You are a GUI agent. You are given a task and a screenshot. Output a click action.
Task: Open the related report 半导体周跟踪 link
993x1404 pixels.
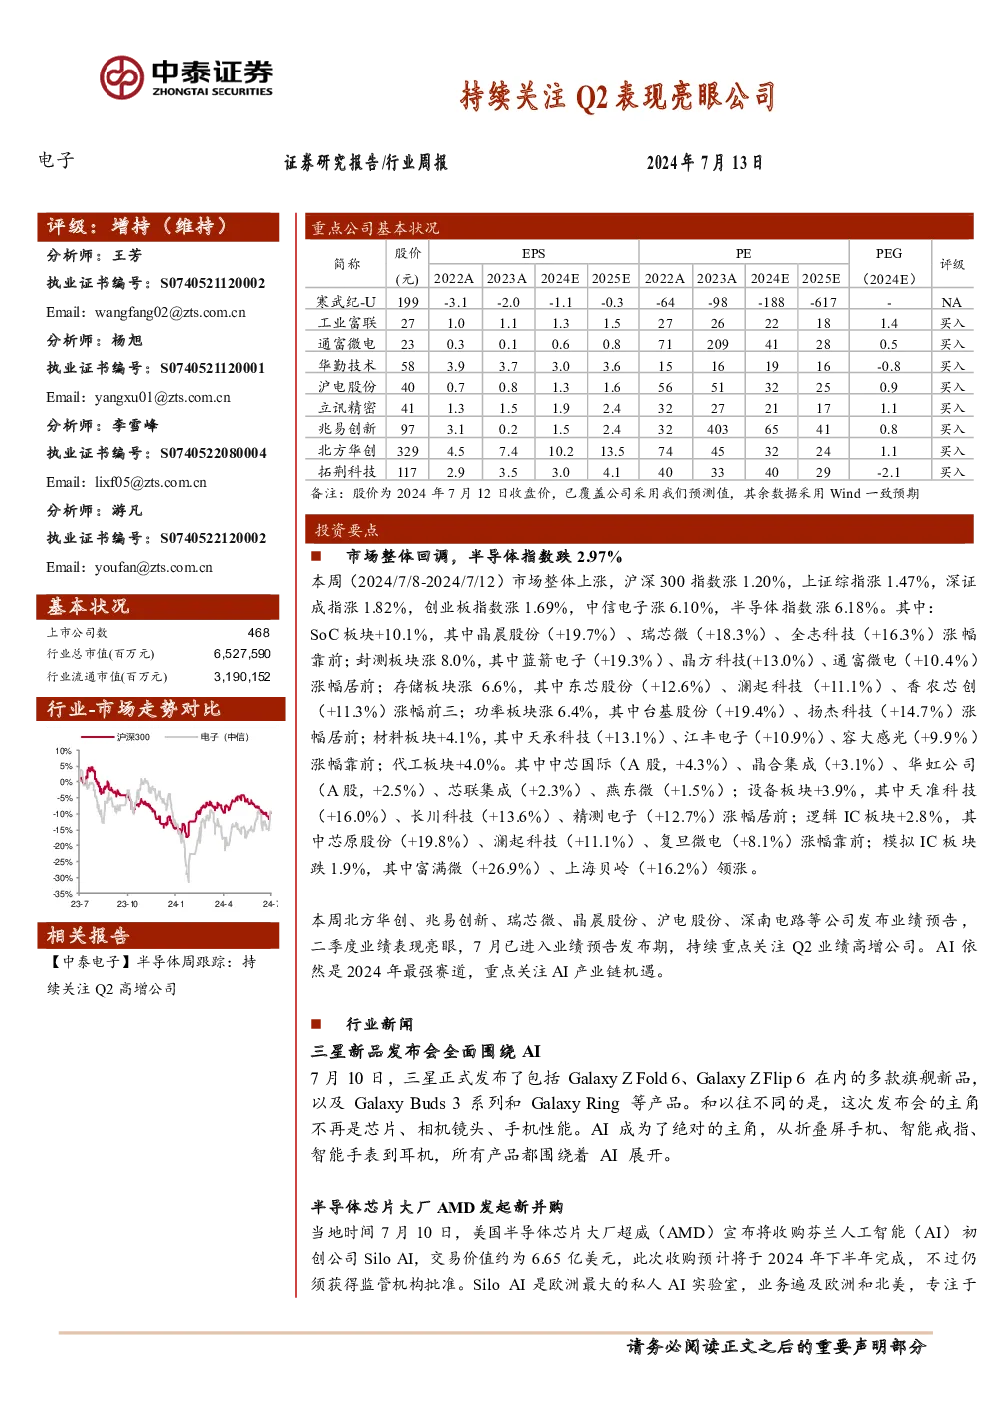(x=151, y=975)
